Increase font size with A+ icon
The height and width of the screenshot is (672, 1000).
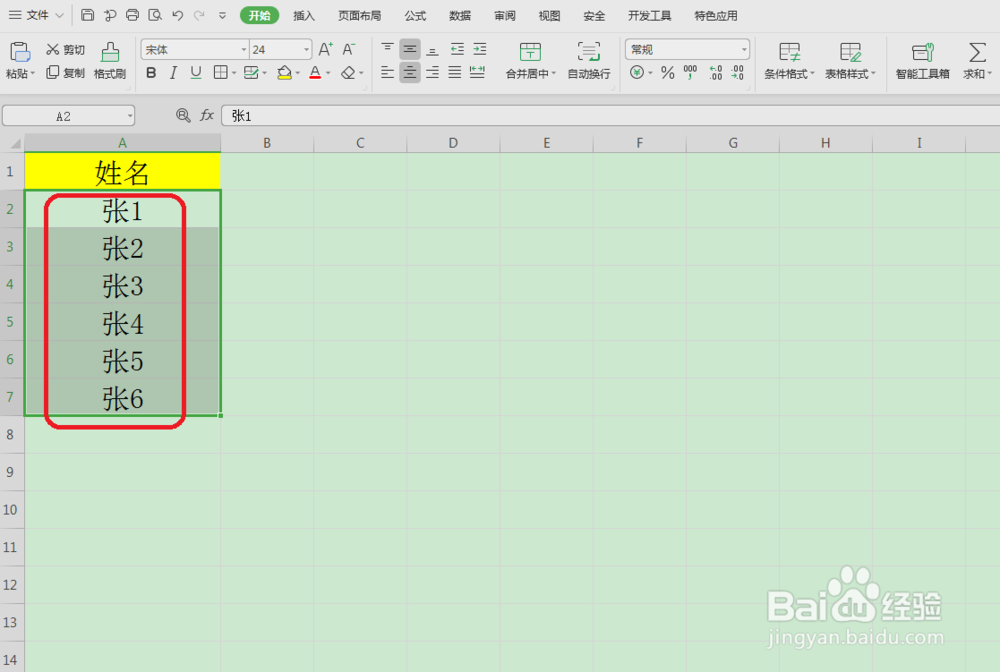pyautogui.click(x=325, y=49)
